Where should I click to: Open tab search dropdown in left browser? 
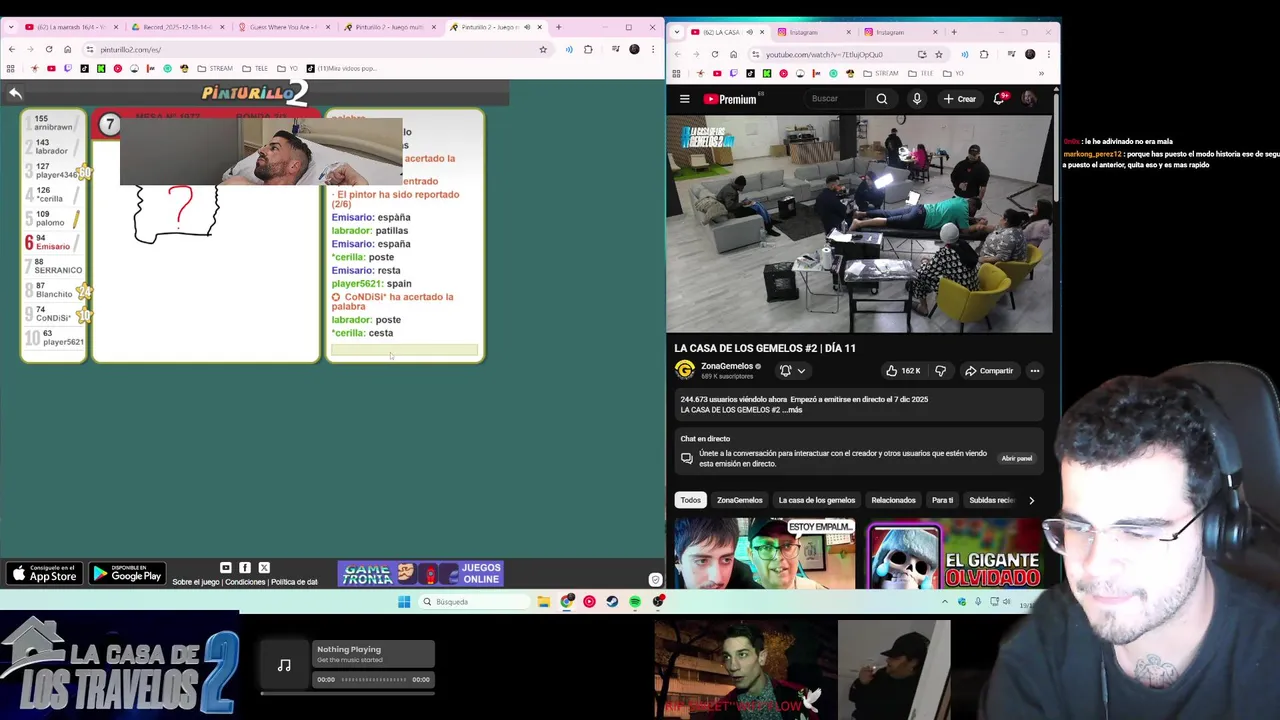point(11,27)
